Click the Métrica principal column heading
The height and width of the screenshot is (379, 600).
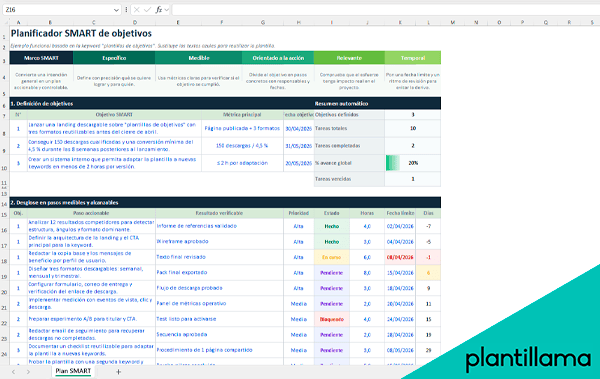(x=242, y=114)
